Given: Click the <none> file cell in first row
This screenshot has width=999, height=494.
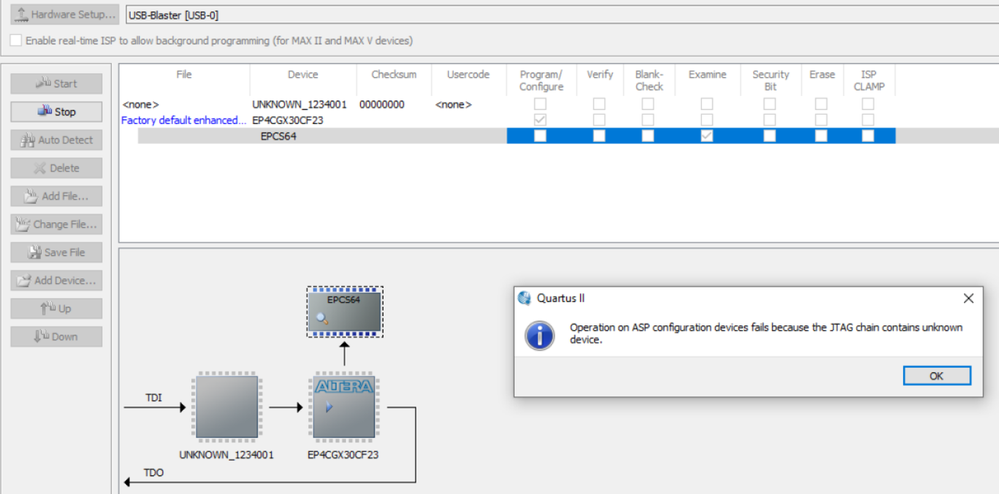Looking at the screenshot, I should 140,105.
